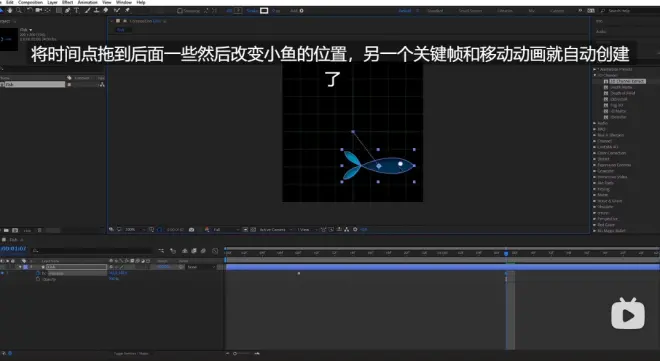This screenshot has height=361, width=660.
Task: Select the Brush tool
Action: 88,10
